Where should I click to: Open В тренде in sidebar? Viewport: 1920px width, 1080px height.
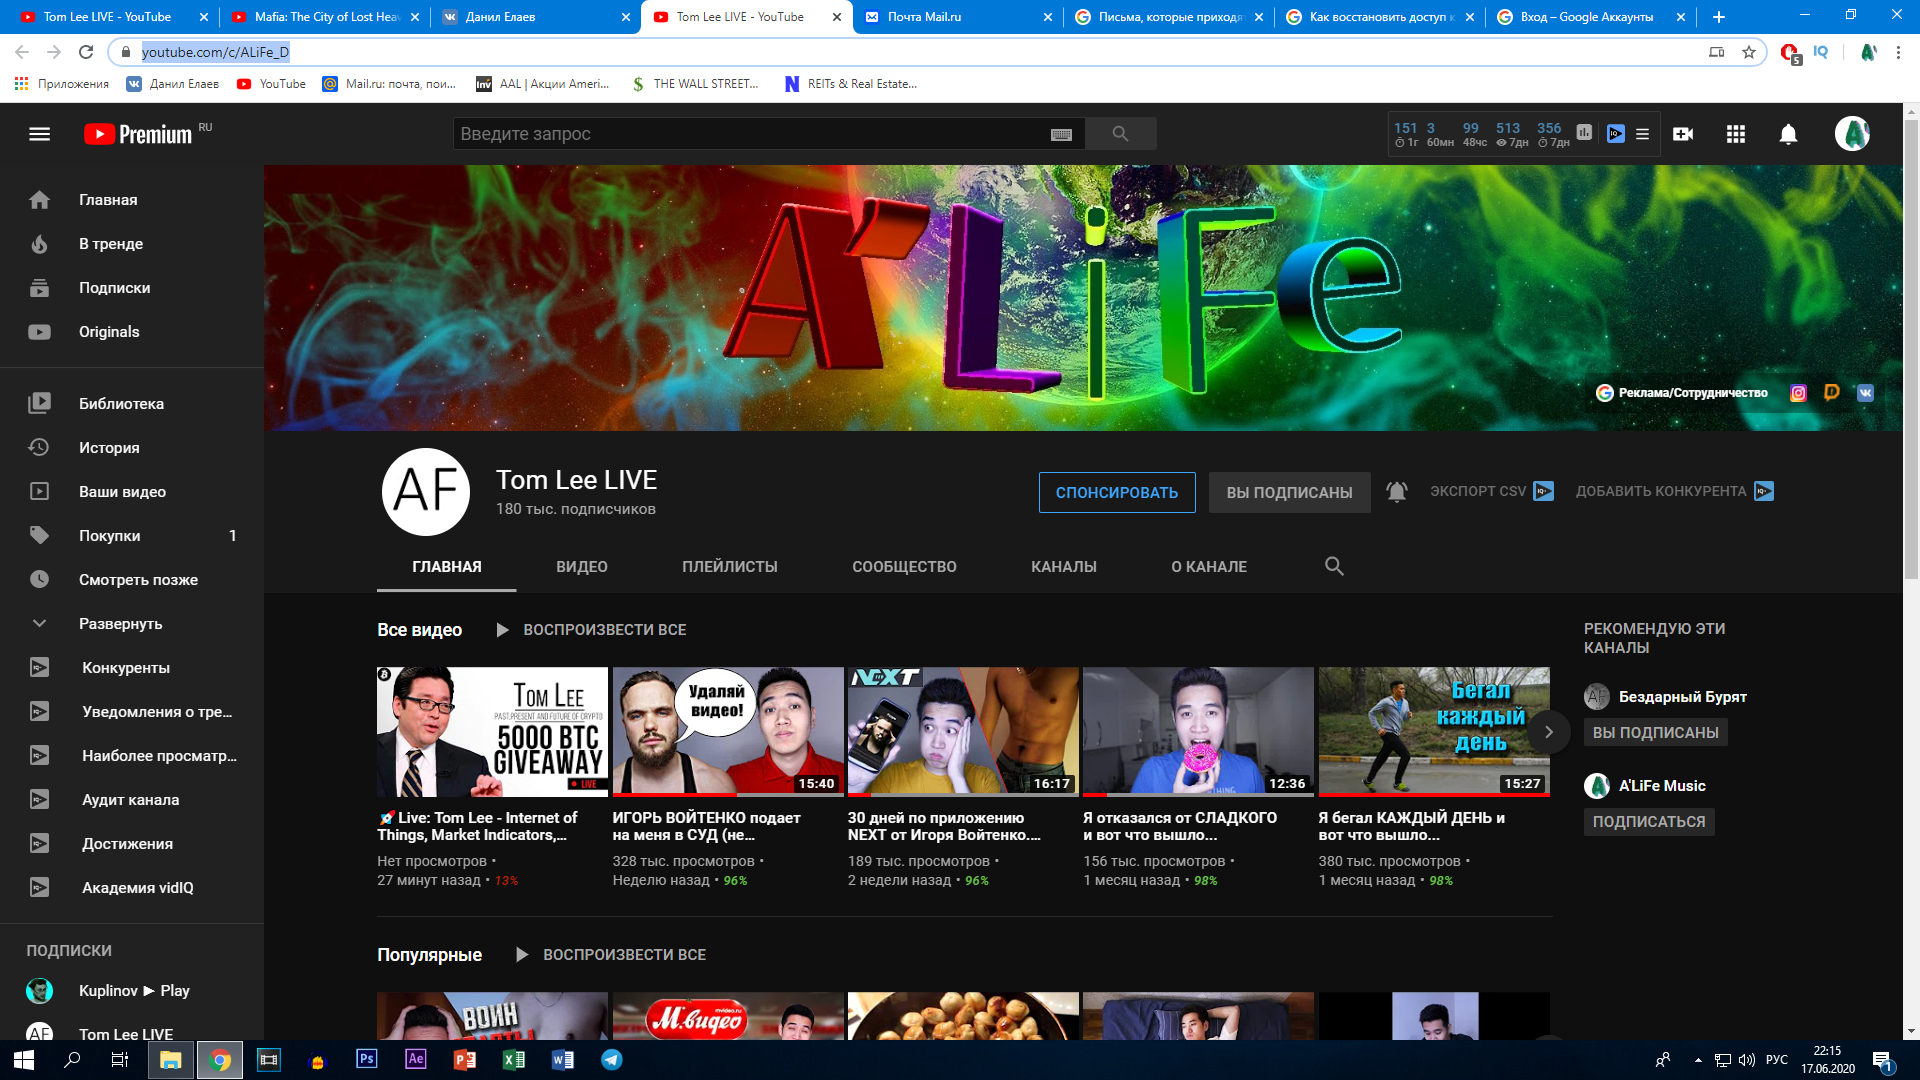132,244
